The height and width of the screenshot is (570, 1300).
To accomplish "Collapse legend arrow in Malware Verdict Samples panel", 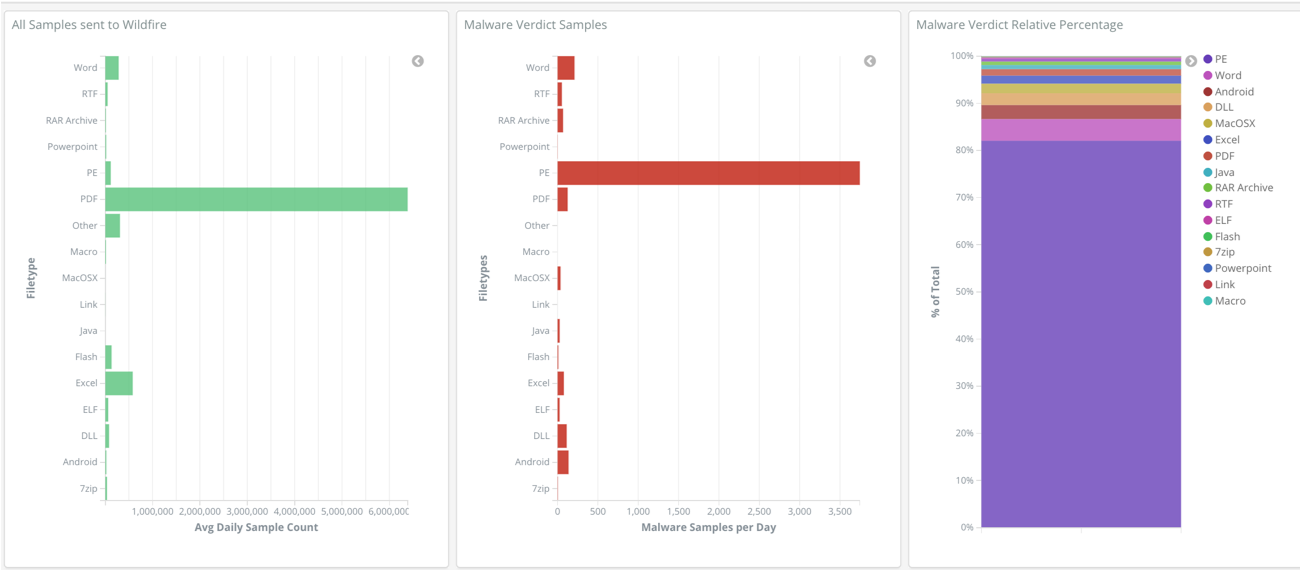I will pyautogui.click(x=870, y=61).
